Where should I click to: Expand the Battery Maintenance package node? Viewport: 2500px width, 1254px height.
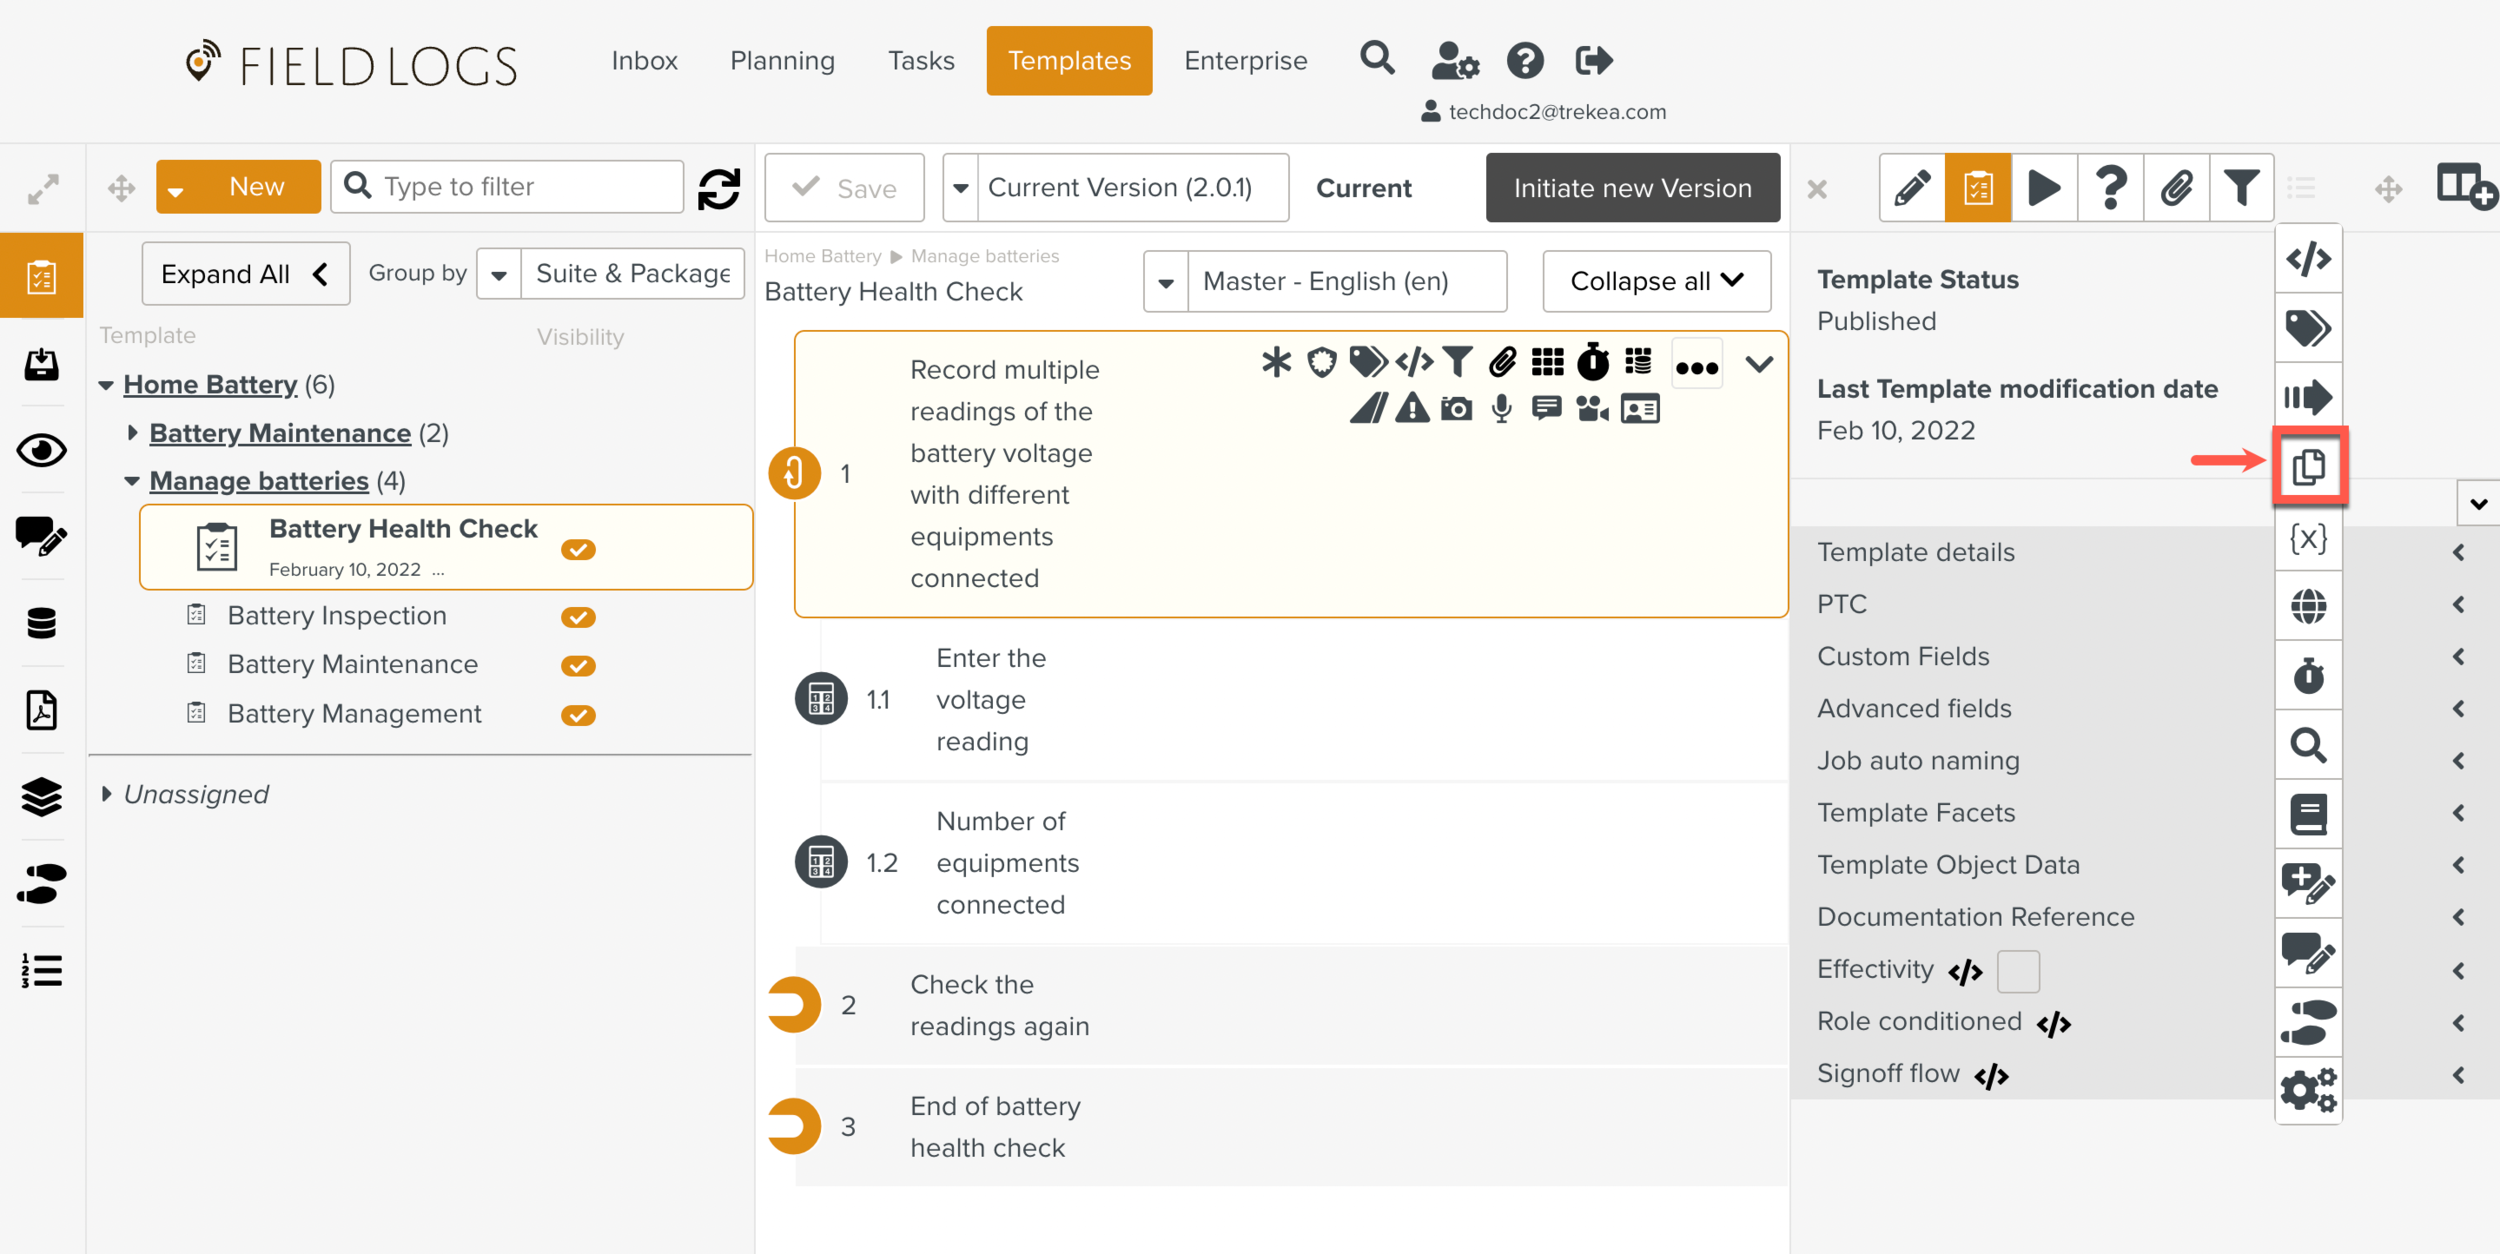tap(132, 433)
